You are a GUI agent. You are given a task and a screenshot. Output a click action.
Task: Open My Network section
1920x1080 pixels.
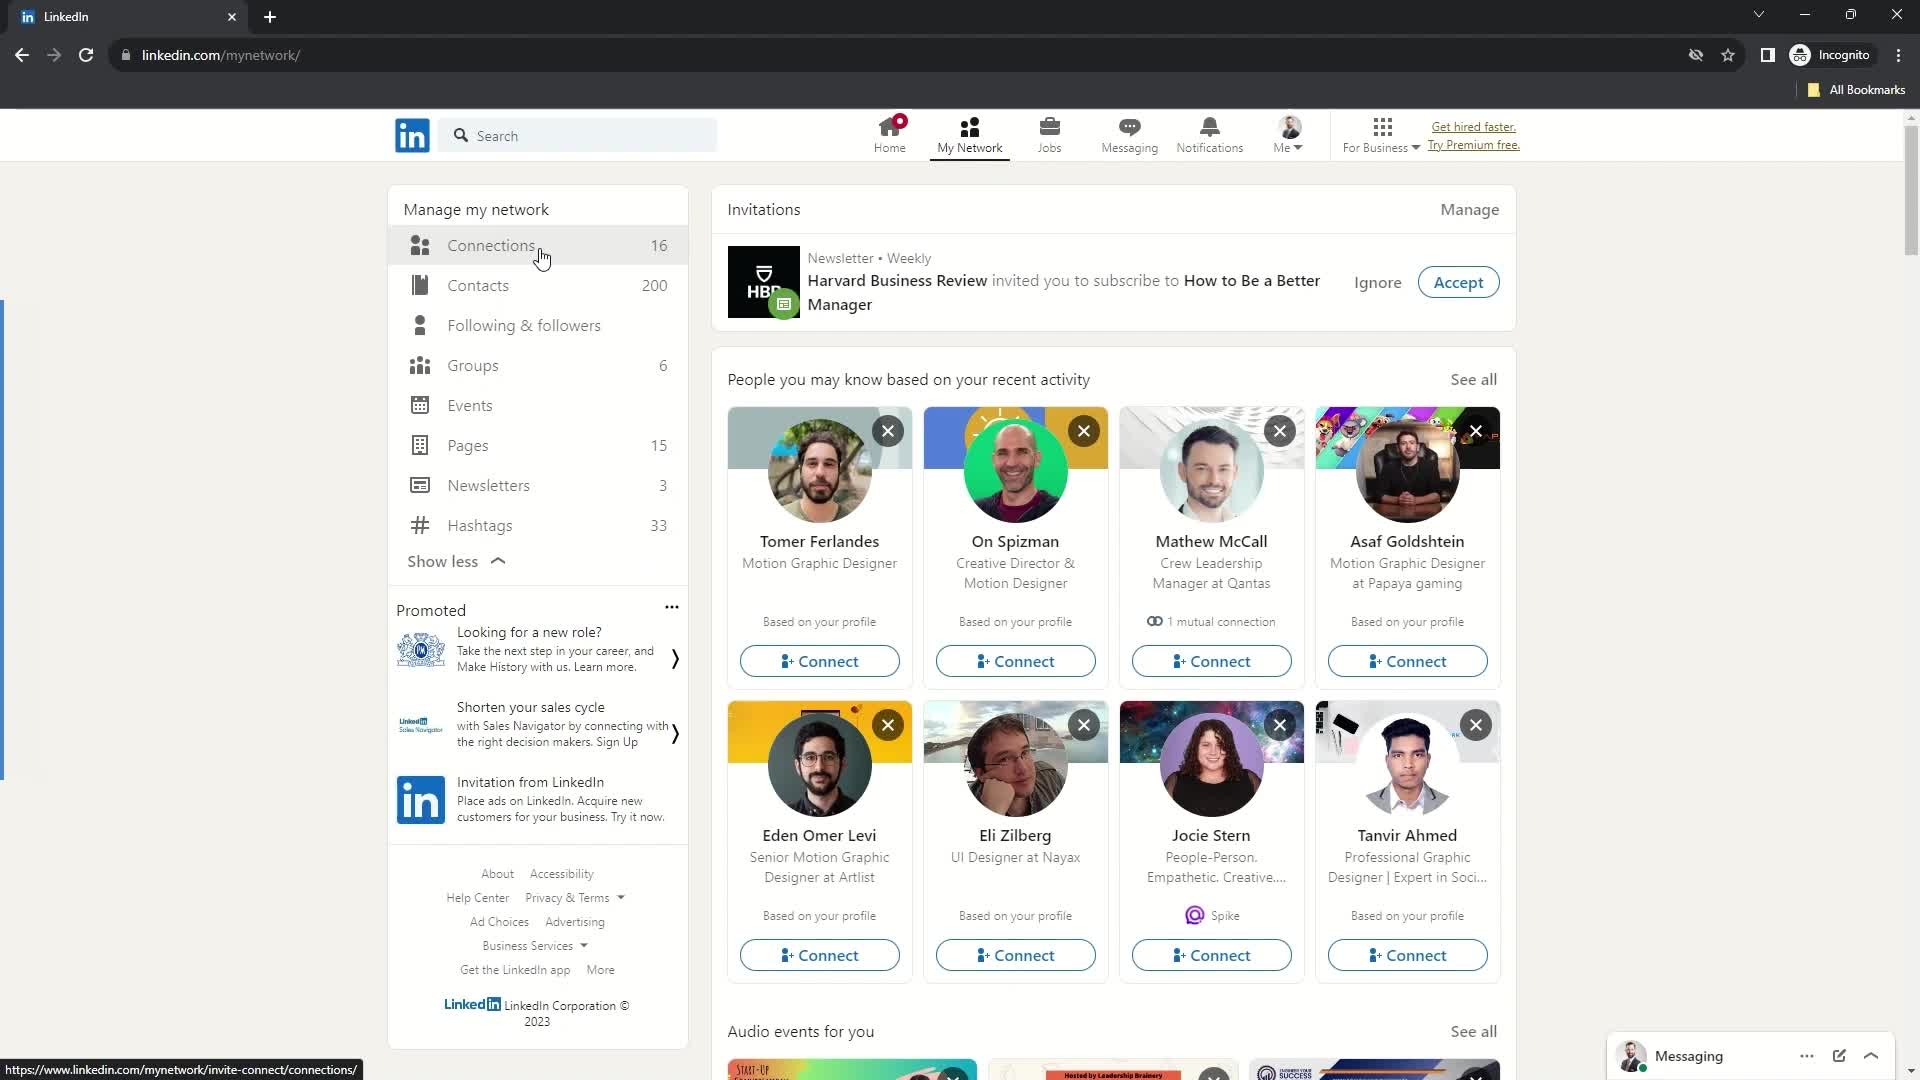click(x=969, y=135)
